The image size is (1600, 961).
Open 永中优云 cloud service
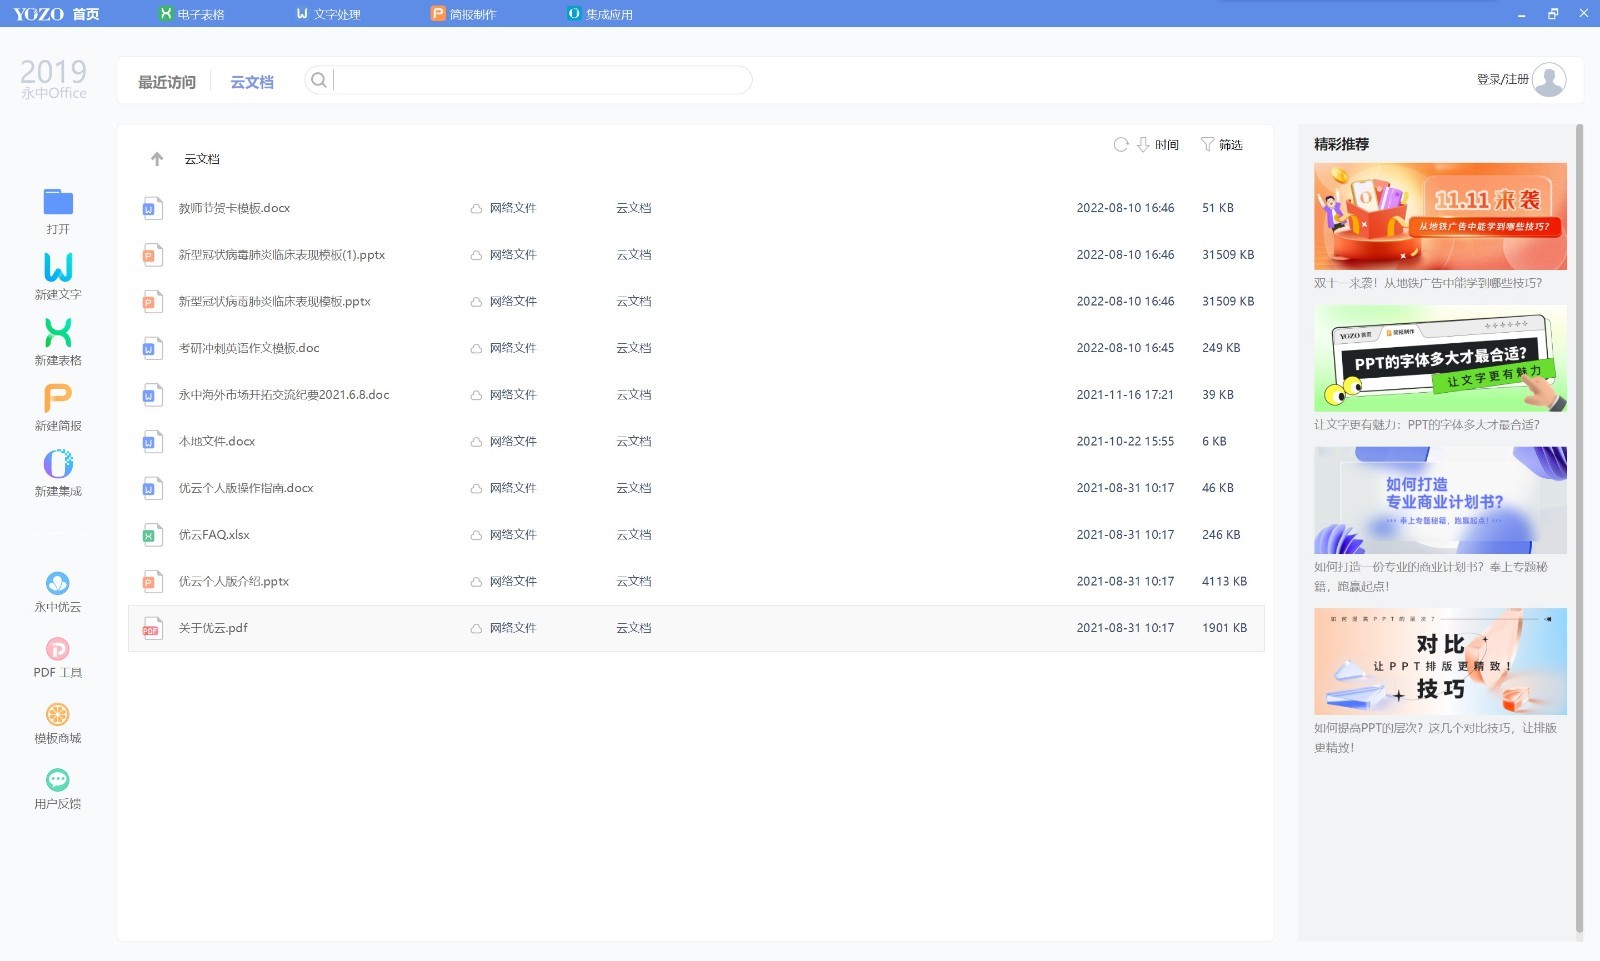[x=58, y=583]
